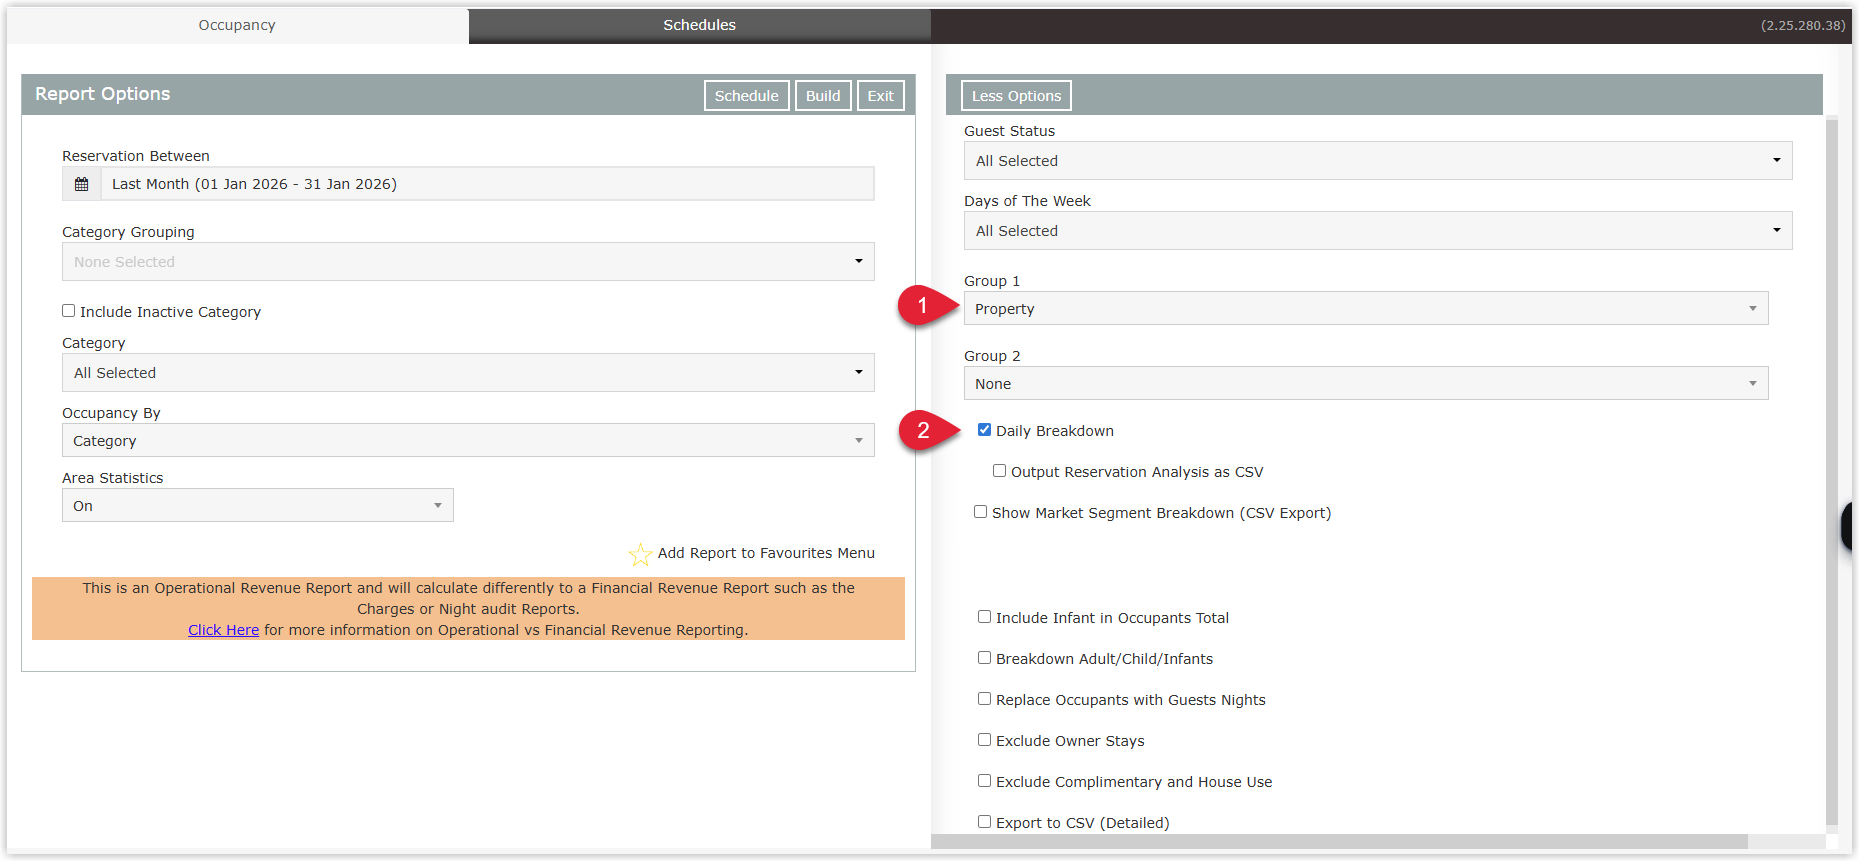Open the Group 2 None dropdown
This screenshot has width=1860, height=862.
point(1365,384)
